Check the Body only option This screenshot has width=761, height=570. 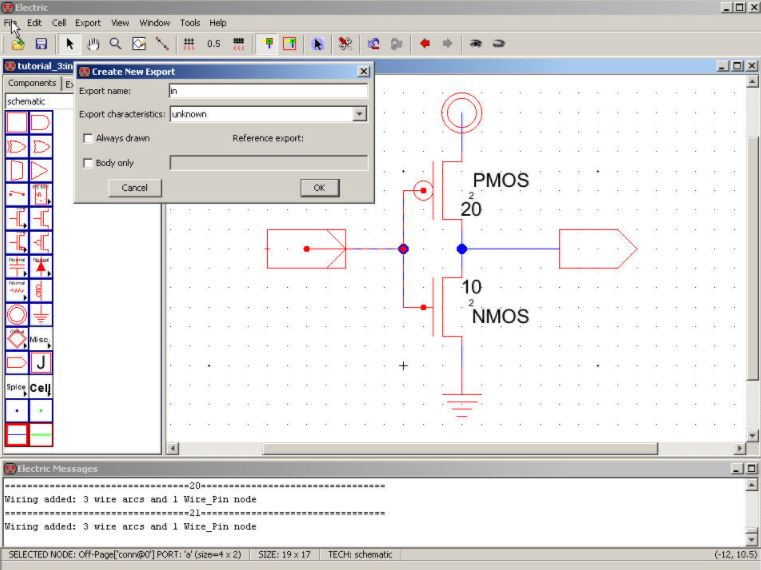[88, 163]
